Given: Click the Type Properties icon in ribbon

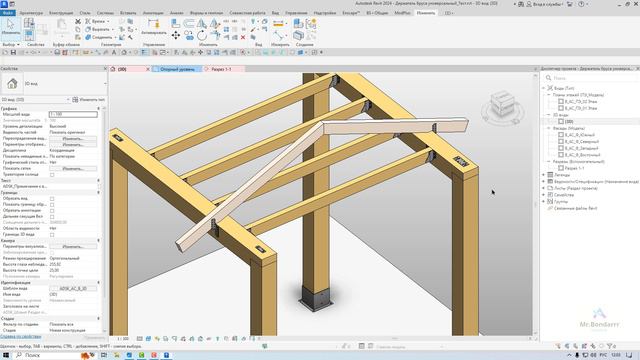Looking at the screenshot, I should [x=29, y=23].
